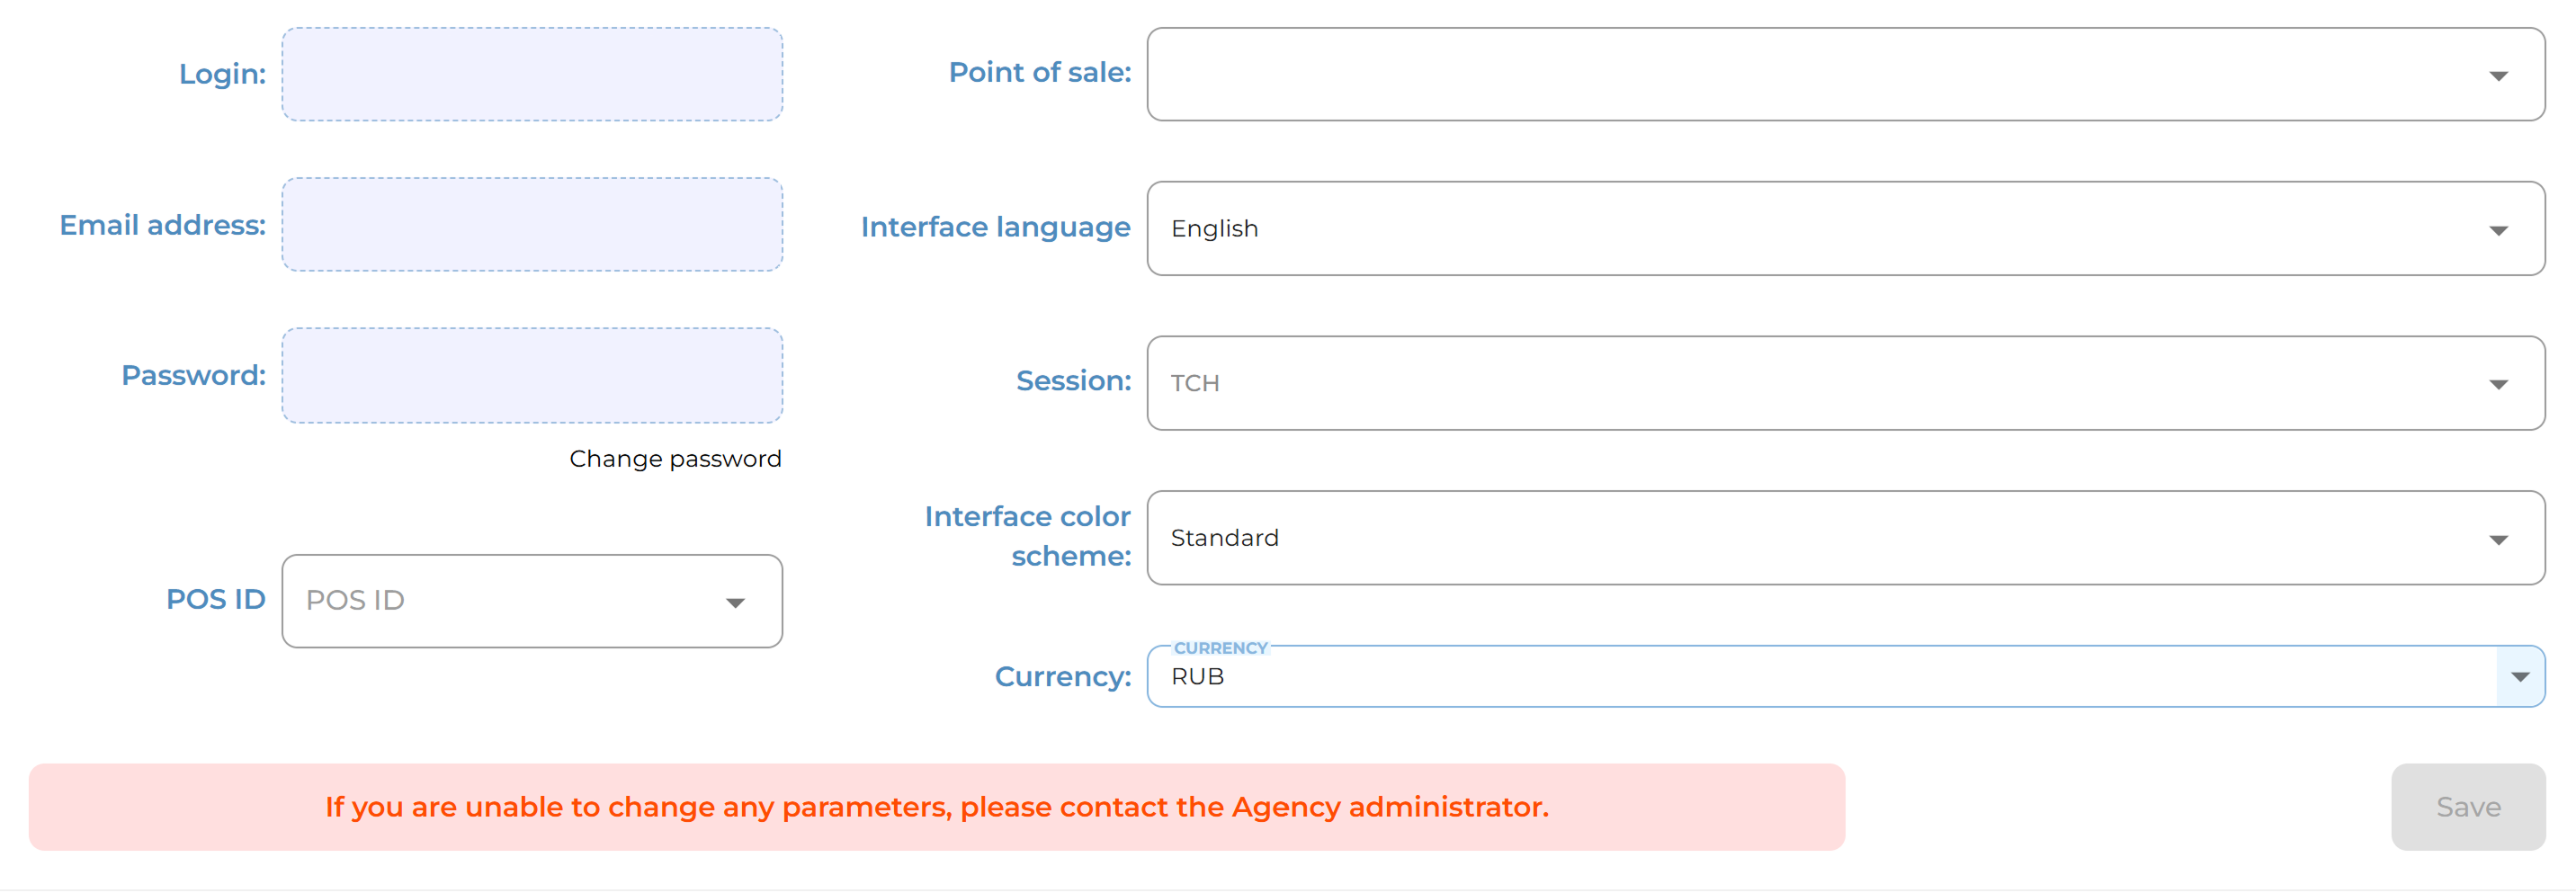Click the Change password link
This screenshot has width=2576, height=893.
point(675,459)
